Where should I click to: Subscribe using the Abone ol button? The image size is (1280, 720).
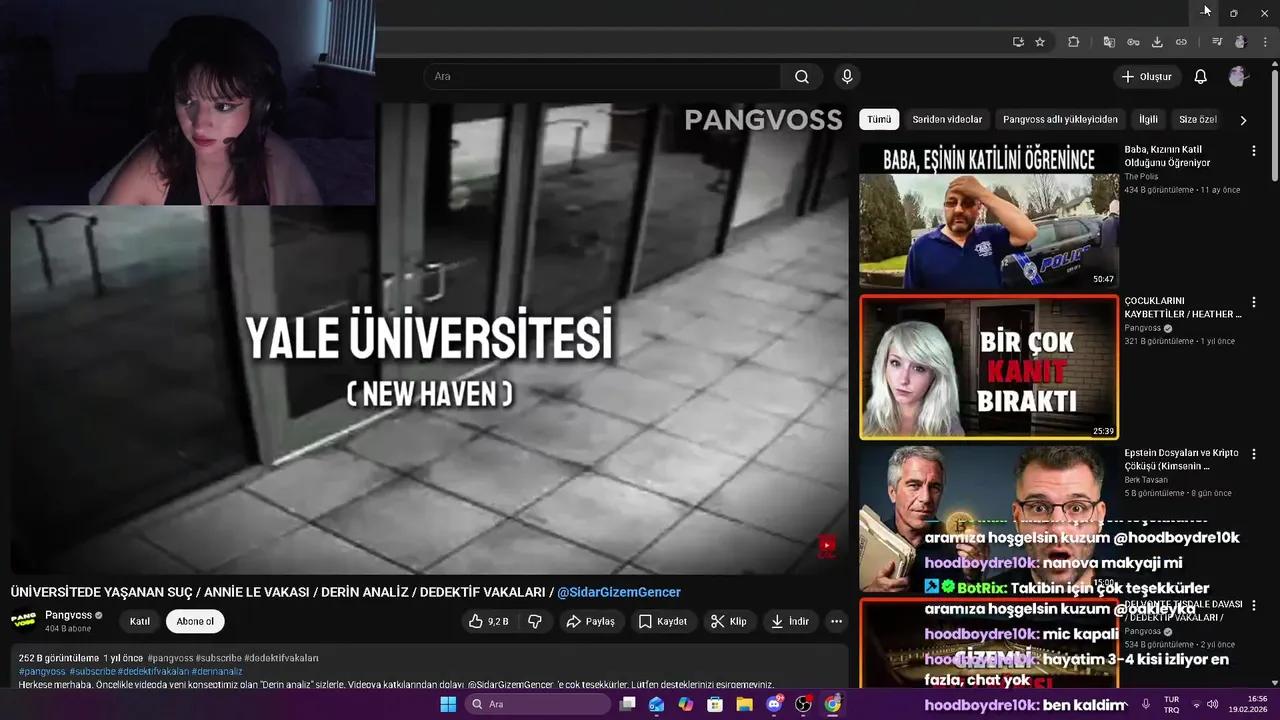click(x=195, y=621)
